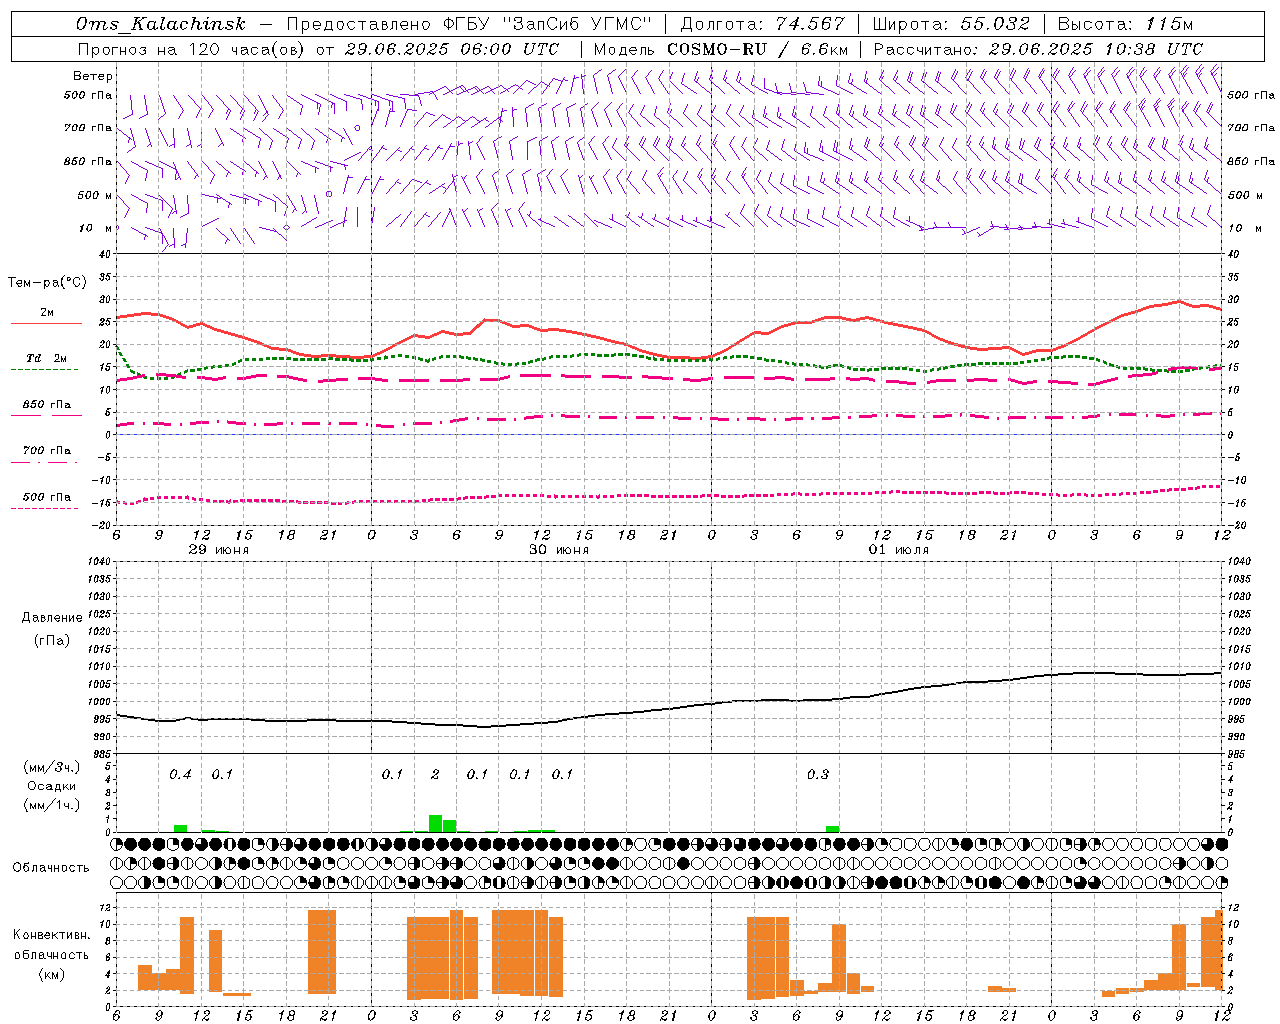The image size is (1280, 1024).
Task: Click the 01 июля date label
Action: [x=898, y=550]
